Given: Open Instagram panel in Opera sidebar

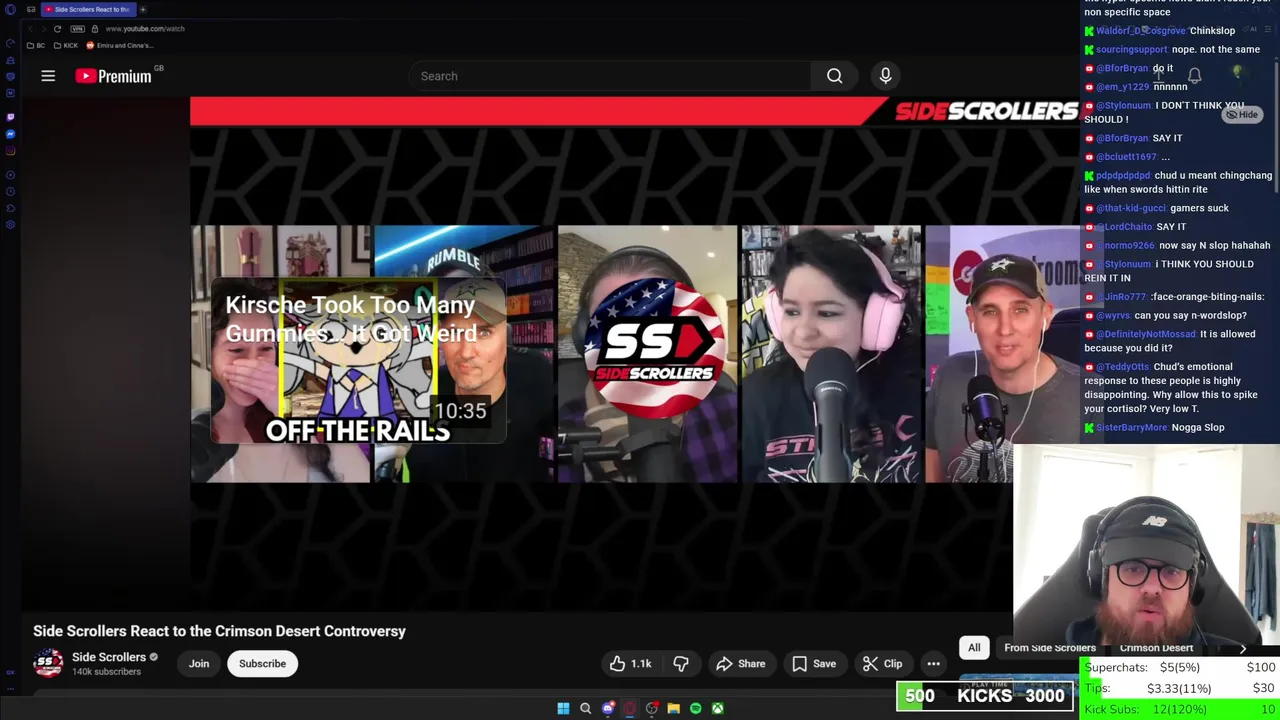Looking at the screenshot, I should [x=11, y=151].
